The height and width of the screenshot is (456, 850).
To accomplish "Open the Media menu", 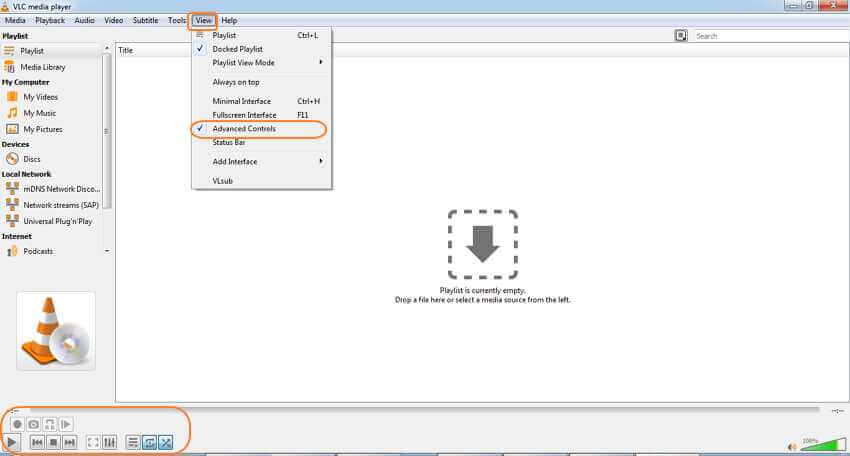I will tap(15, 21).
